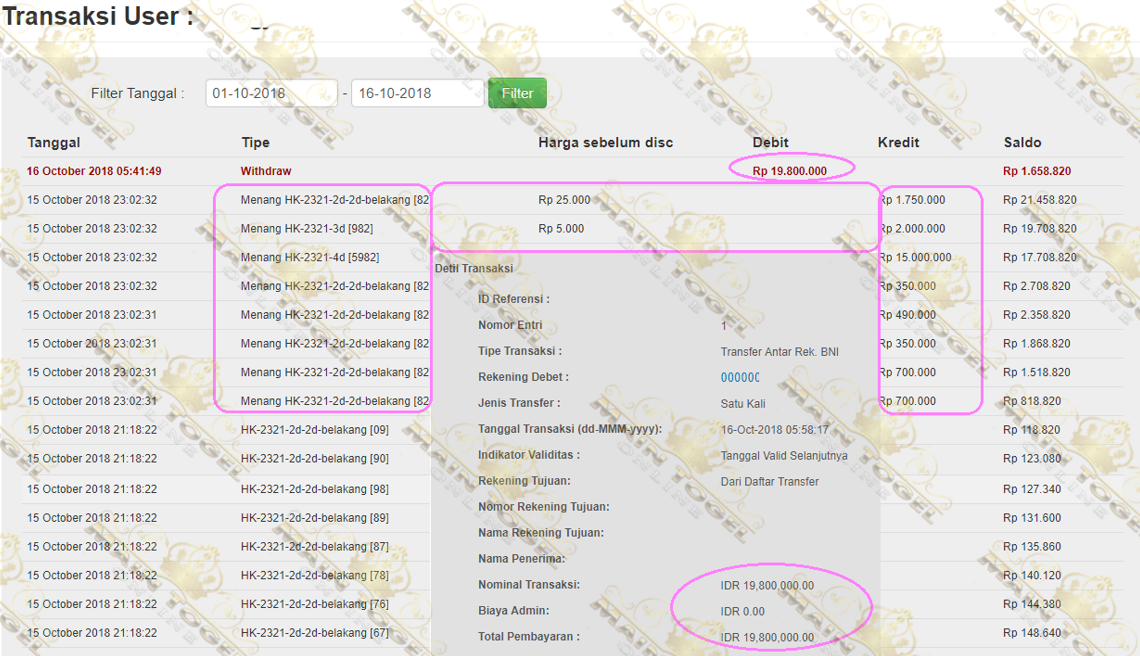
Task: Click the Harga sebelum disc column header
Action: pos(605,143)
